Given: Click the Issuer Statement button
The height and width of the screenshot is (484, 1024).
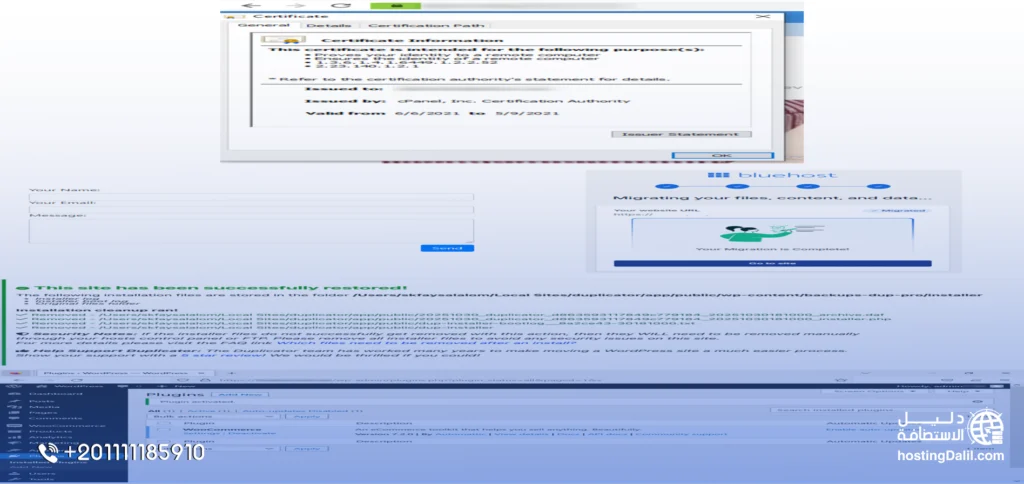Looking at the screenshot, I should coord(681,134).
